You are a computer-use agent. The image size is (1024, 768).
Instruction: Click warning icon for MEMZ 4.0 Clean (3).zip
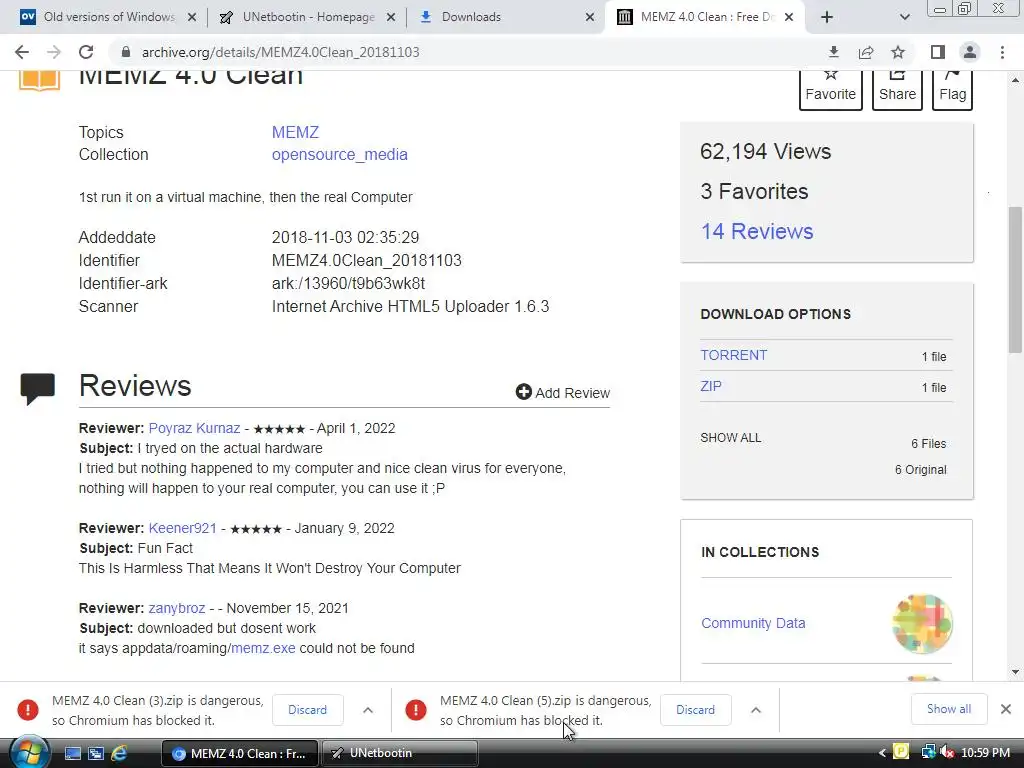click(x=27, y=710)
